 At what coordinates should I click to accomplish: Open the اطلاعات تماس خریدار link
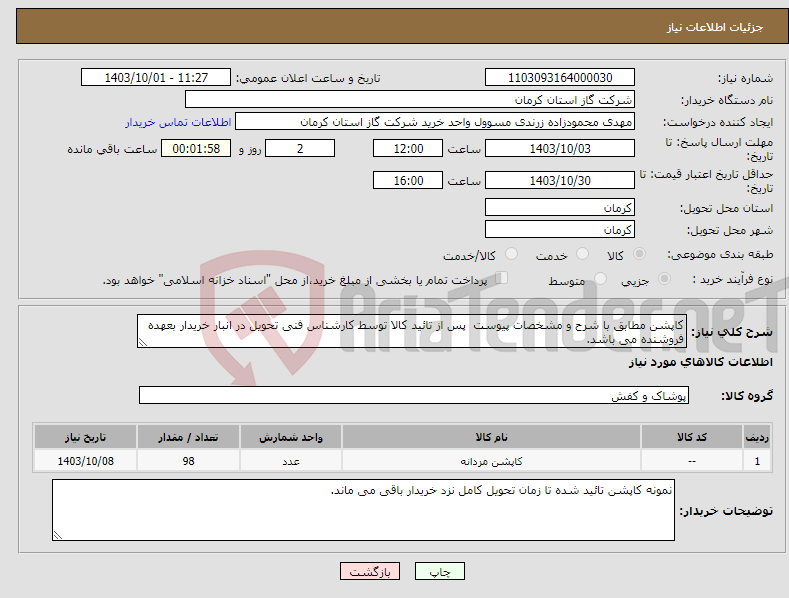click(178, 122)
